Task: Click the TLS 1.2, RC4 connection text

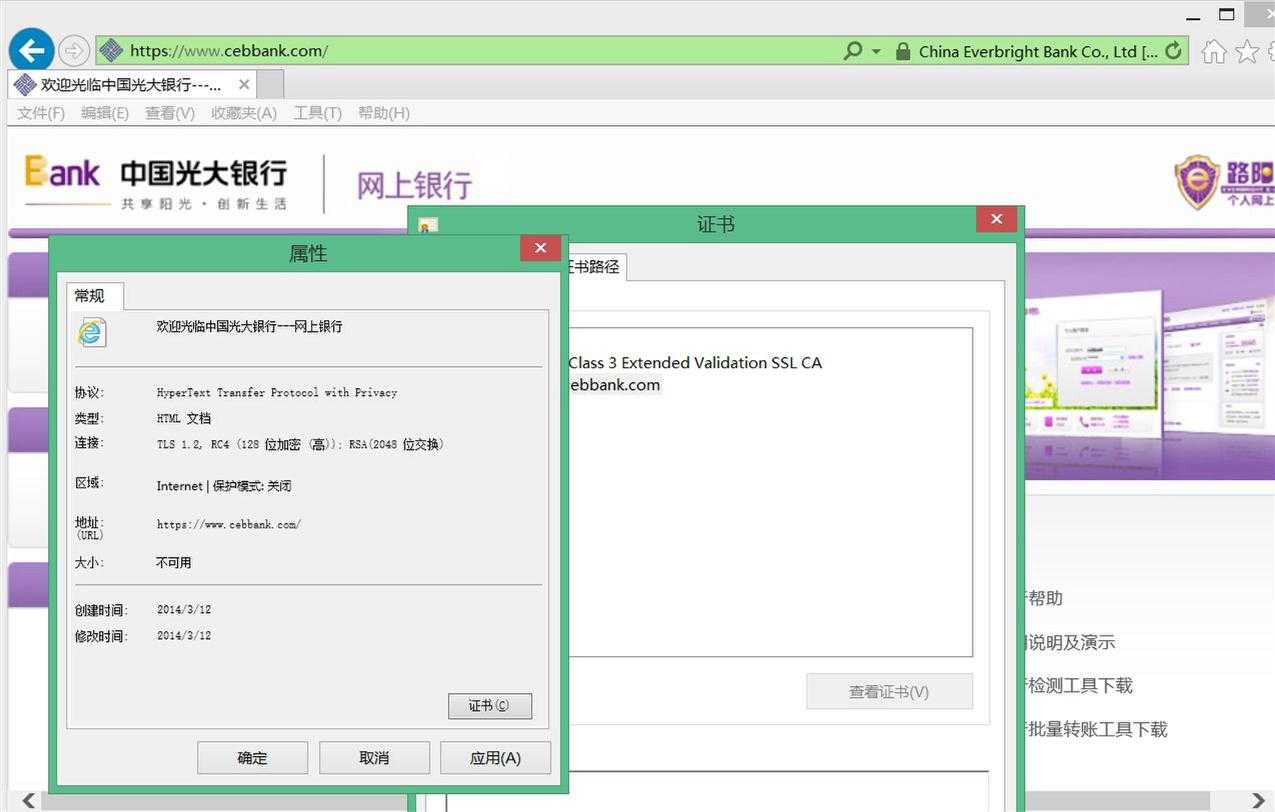Action: point(300,444)
